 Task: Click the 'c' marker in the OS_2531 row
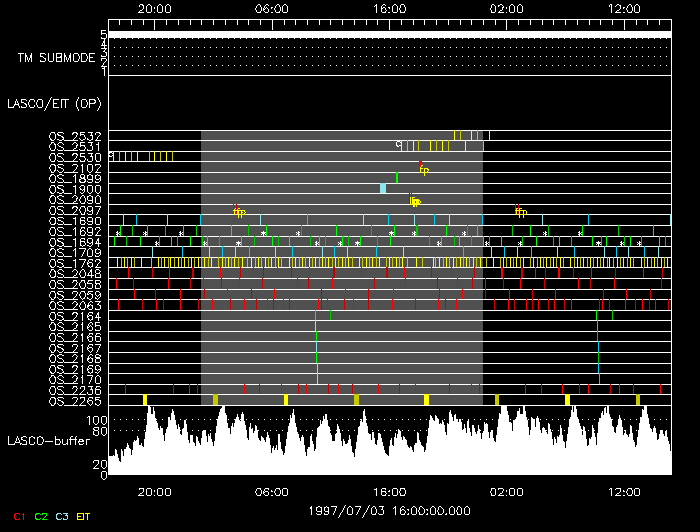pos(398,144)
